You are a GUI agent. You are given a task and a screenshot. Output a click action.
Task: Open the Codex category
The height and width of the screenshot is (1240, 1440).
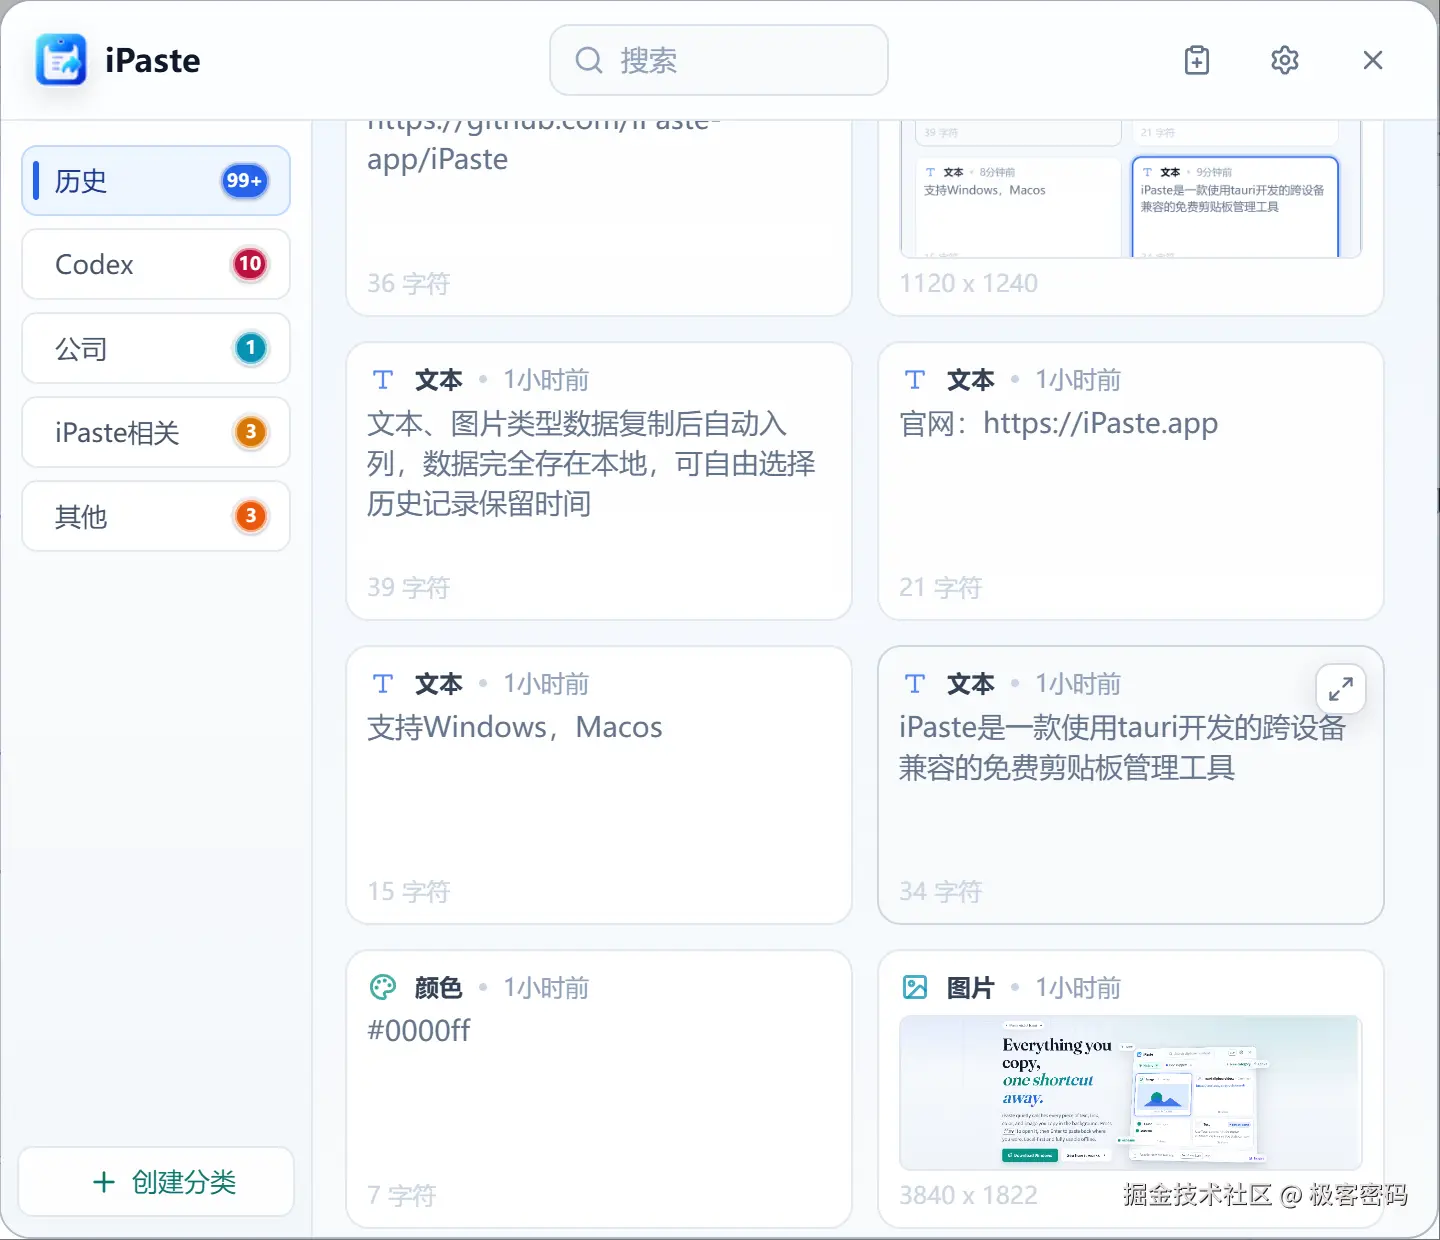pyautogui.click(x=156, y=264)
